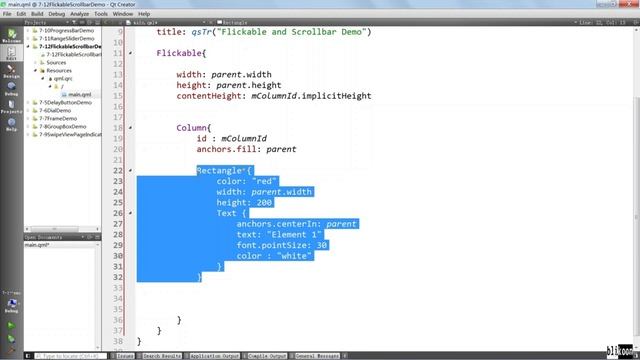Open Open Documents view dropdown
The width and height of the screenshot is (640, 360).
click(x=83, y=237)
